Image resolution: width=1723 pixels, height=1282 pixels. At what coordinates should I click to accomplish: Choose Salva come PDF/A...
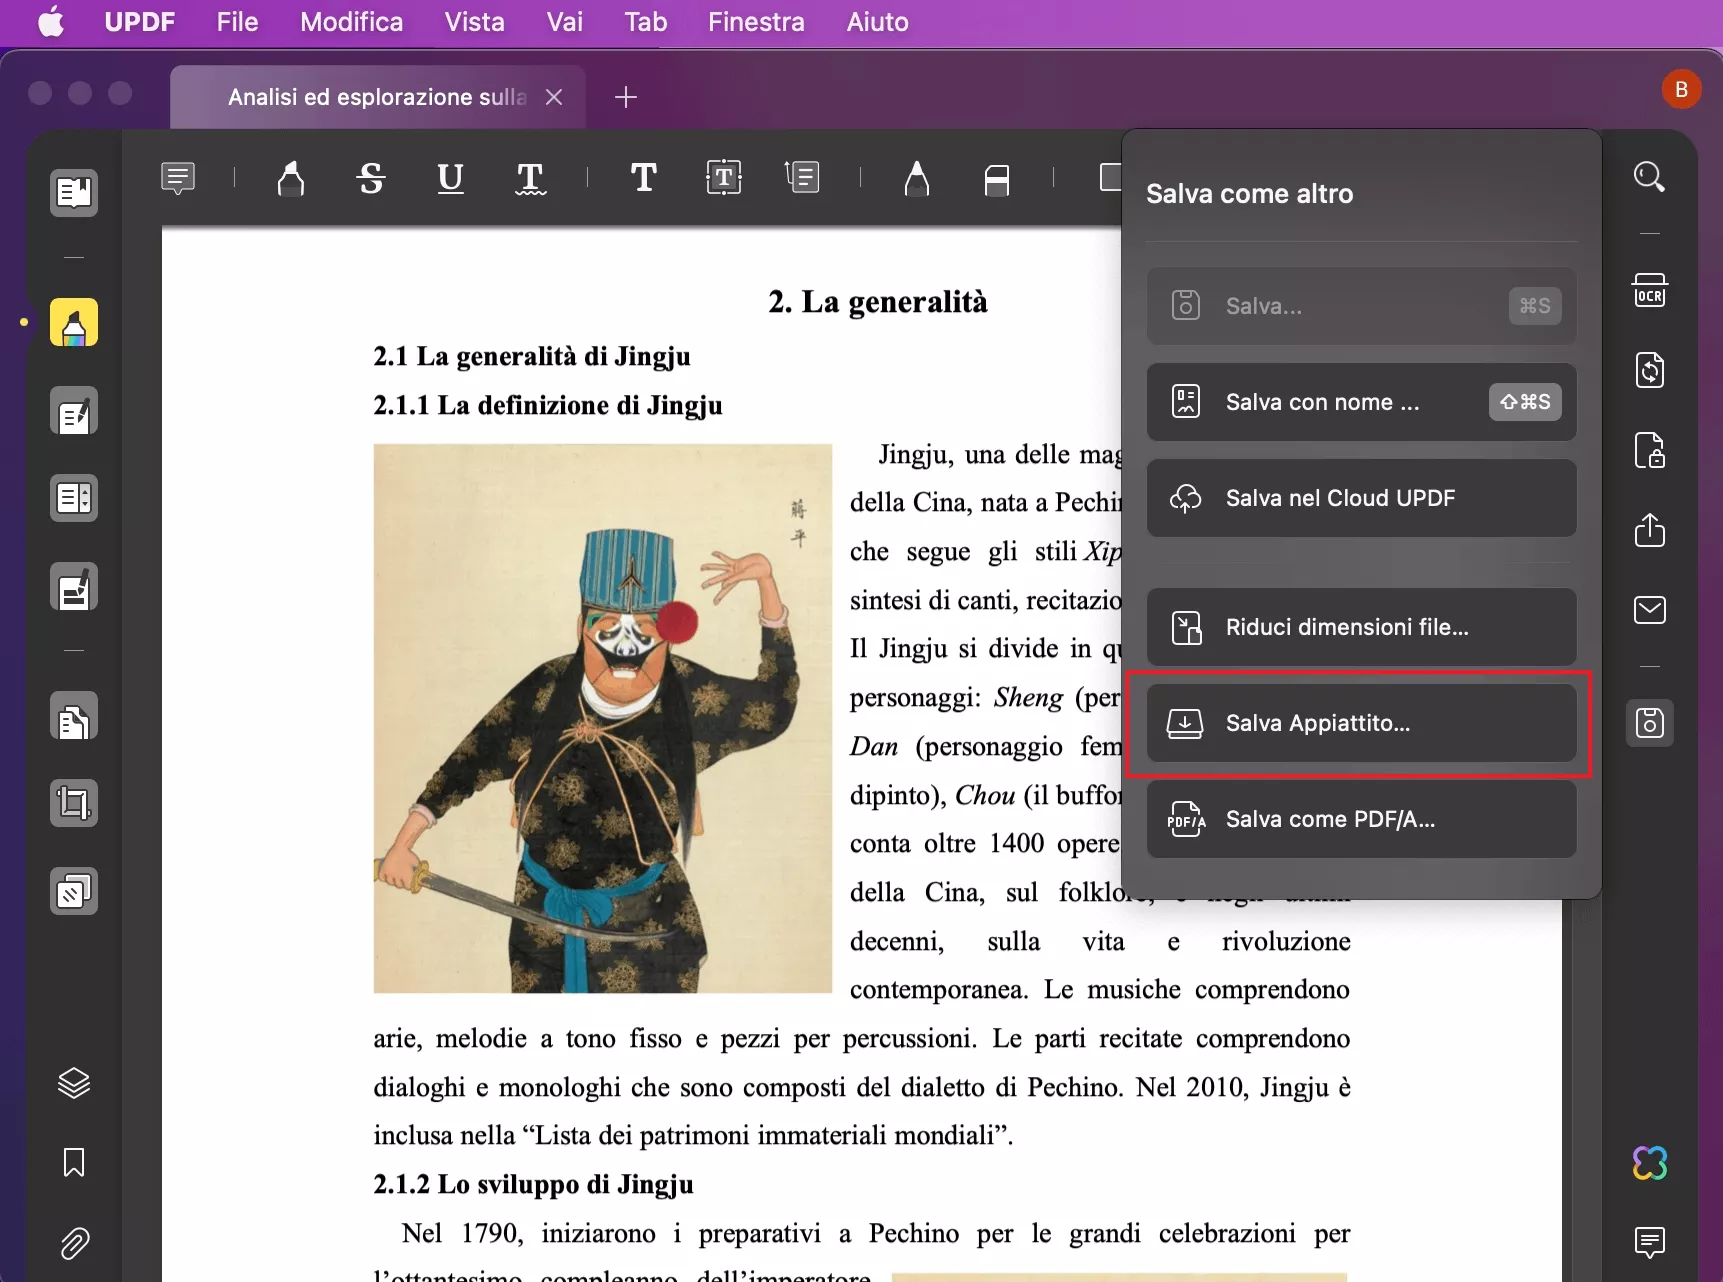coord(1361,819)
